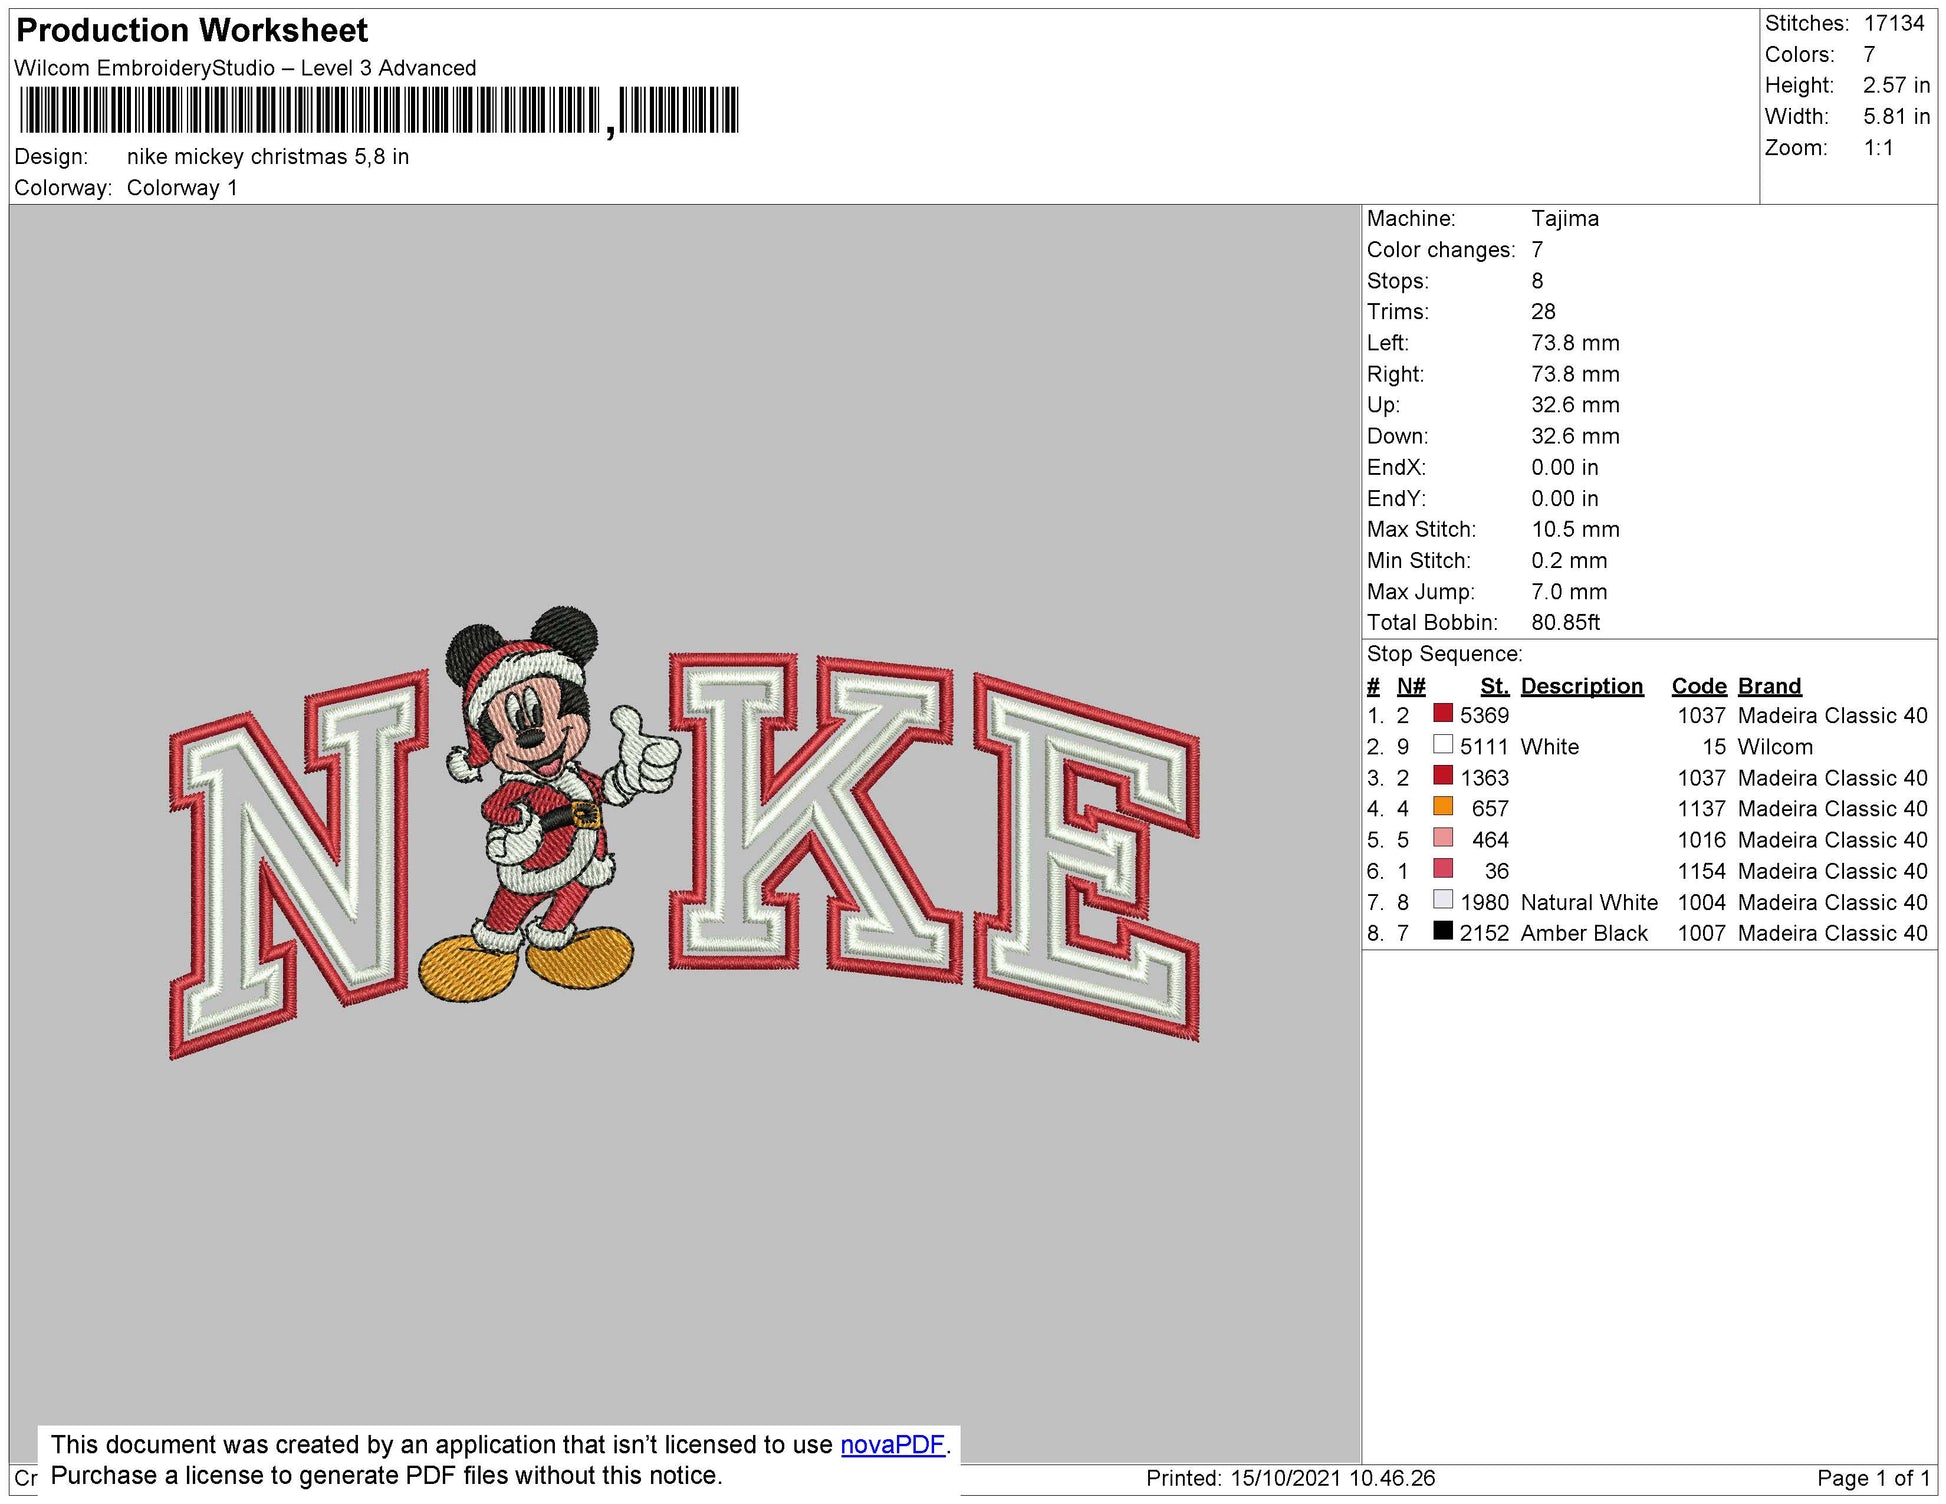Click the Total Bobbin value '80.85ft'
The image size is (1946, 1504).
coord(1565,622)
